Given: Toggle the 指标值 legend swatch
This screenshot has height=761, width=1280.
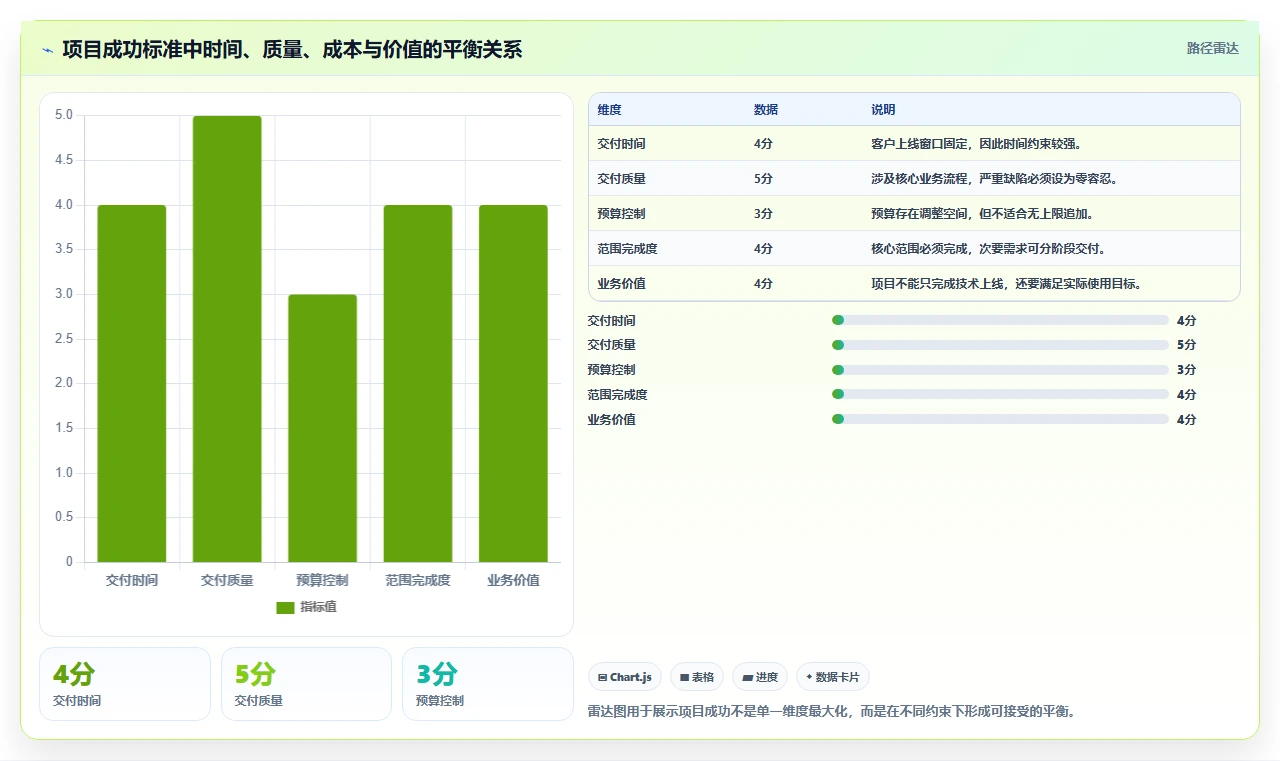Looking at the screenshot, I should click(x=286, y=608).
